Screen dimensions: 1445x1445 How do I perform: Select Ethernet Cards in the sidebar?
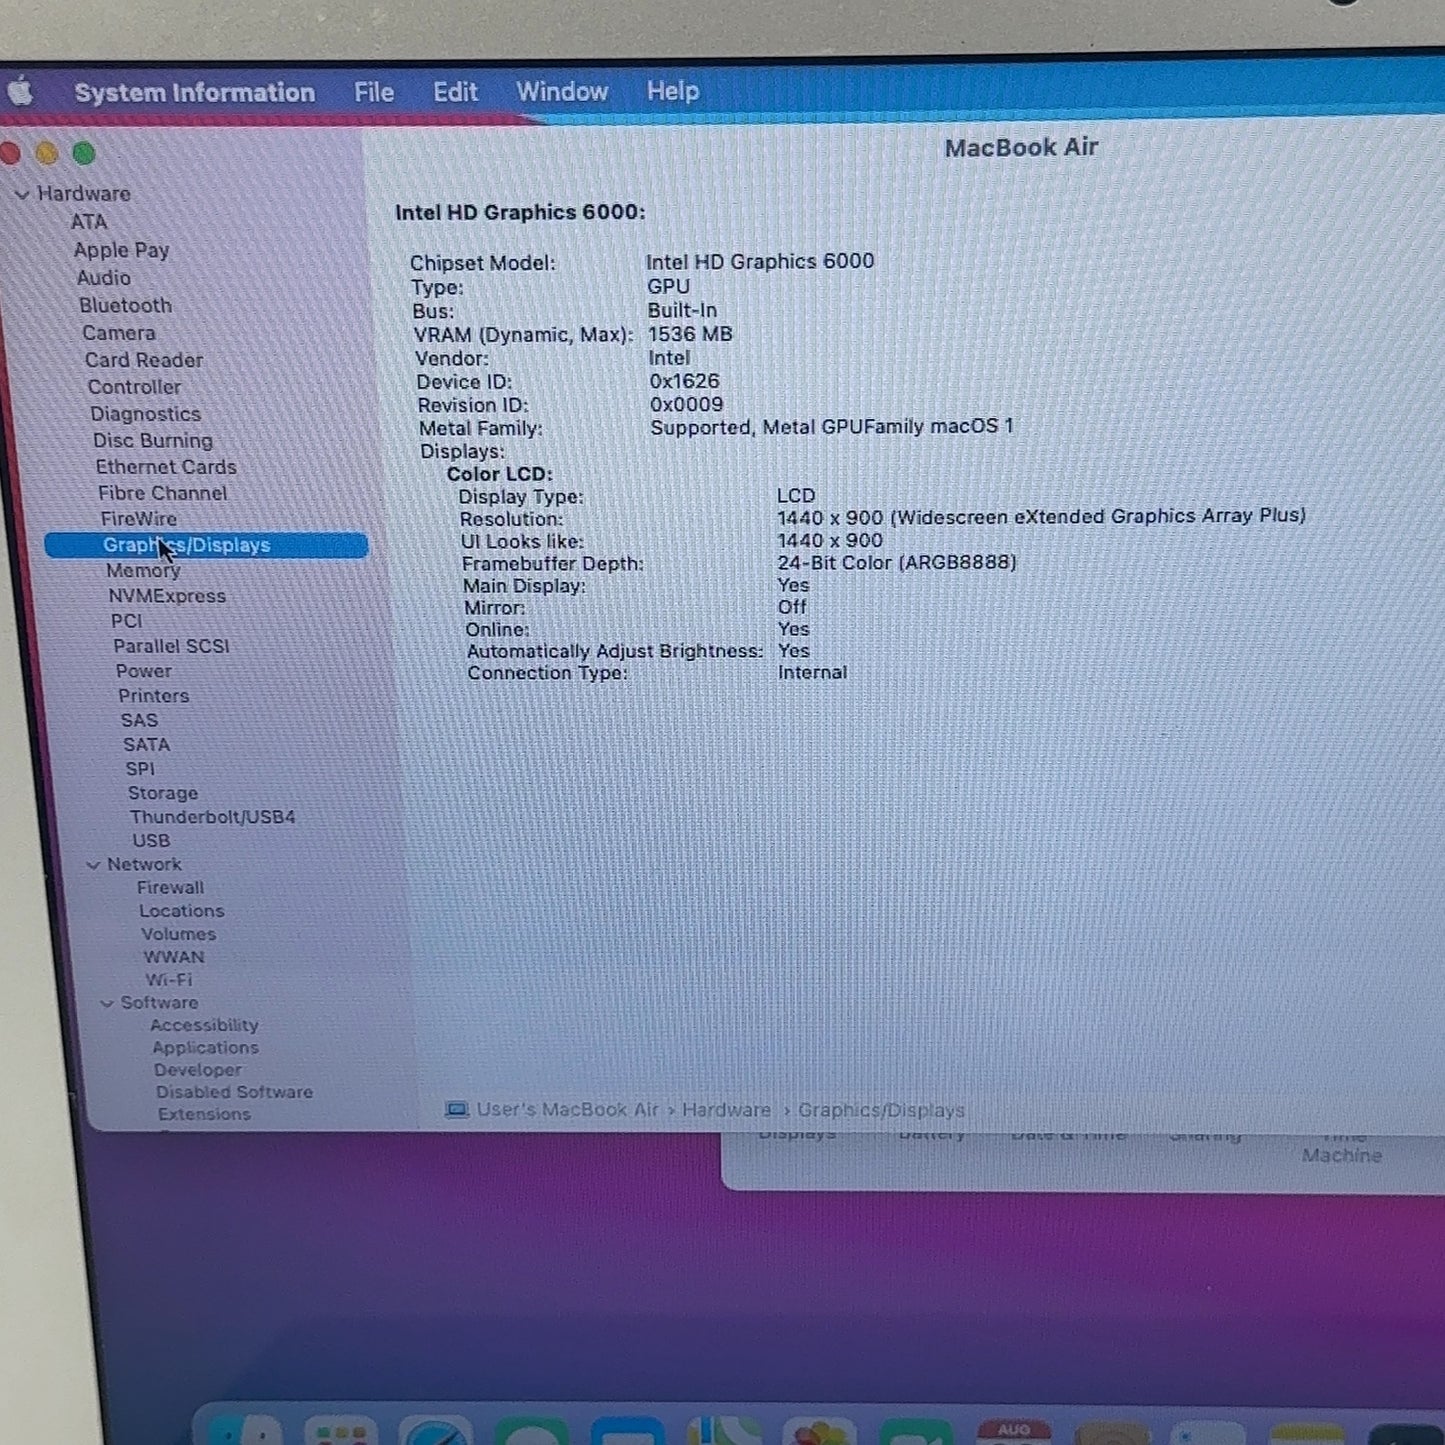click(x=167, y=467)
